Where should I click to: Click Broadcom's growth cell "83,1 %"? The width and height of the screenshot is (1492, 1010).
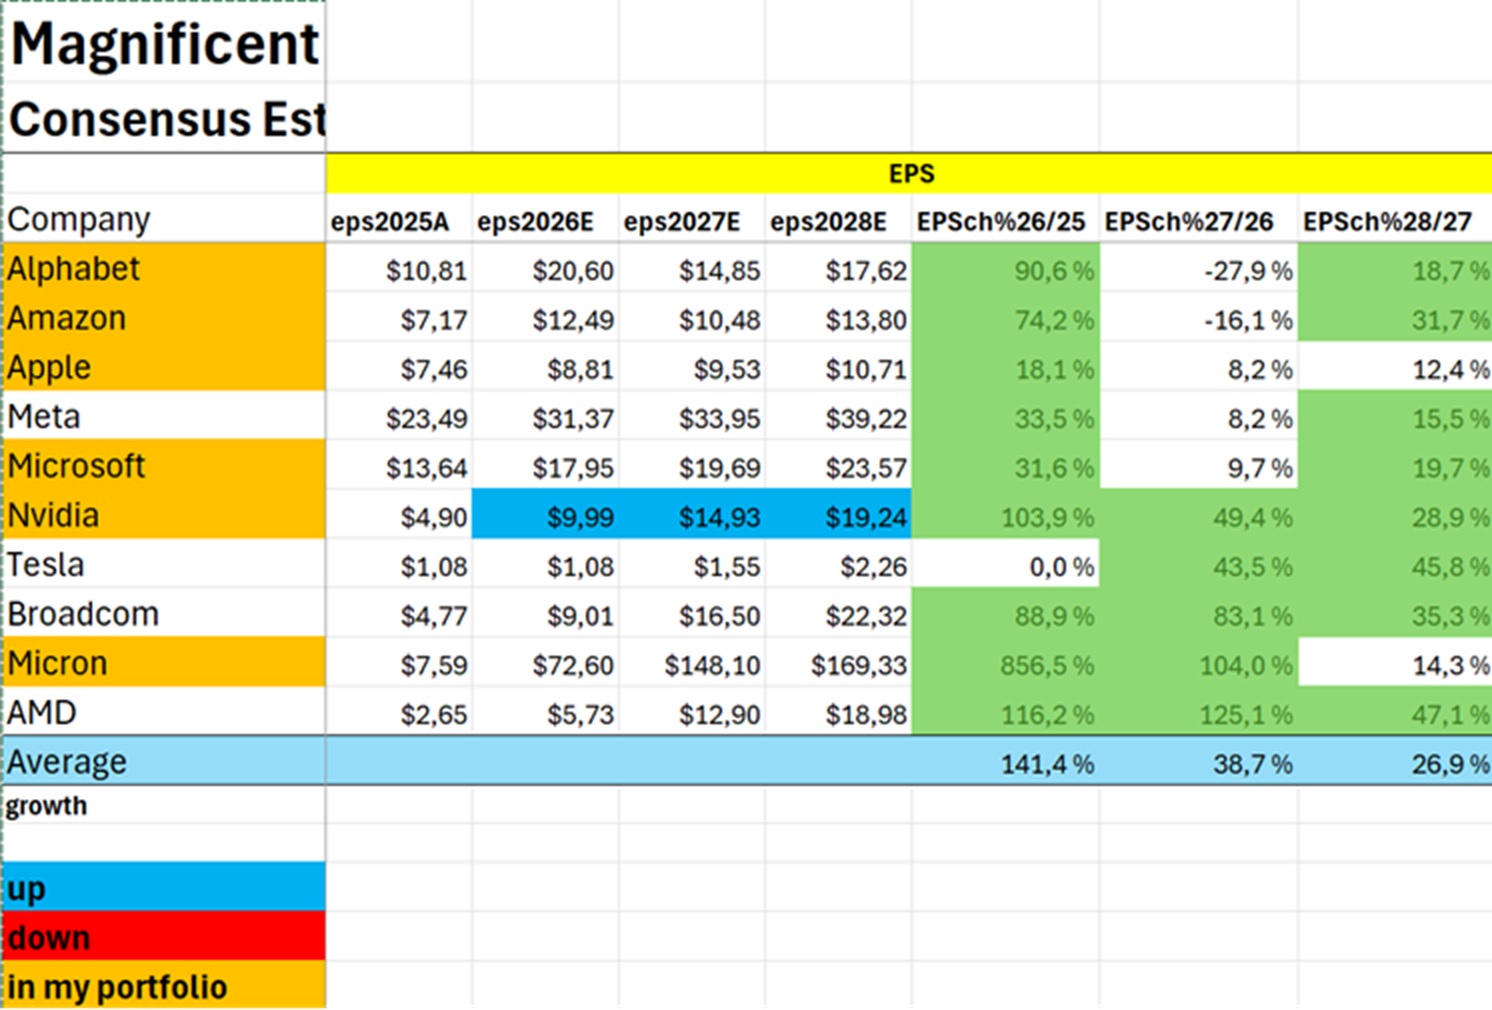pyautogui.click(x=1199, y=613)
